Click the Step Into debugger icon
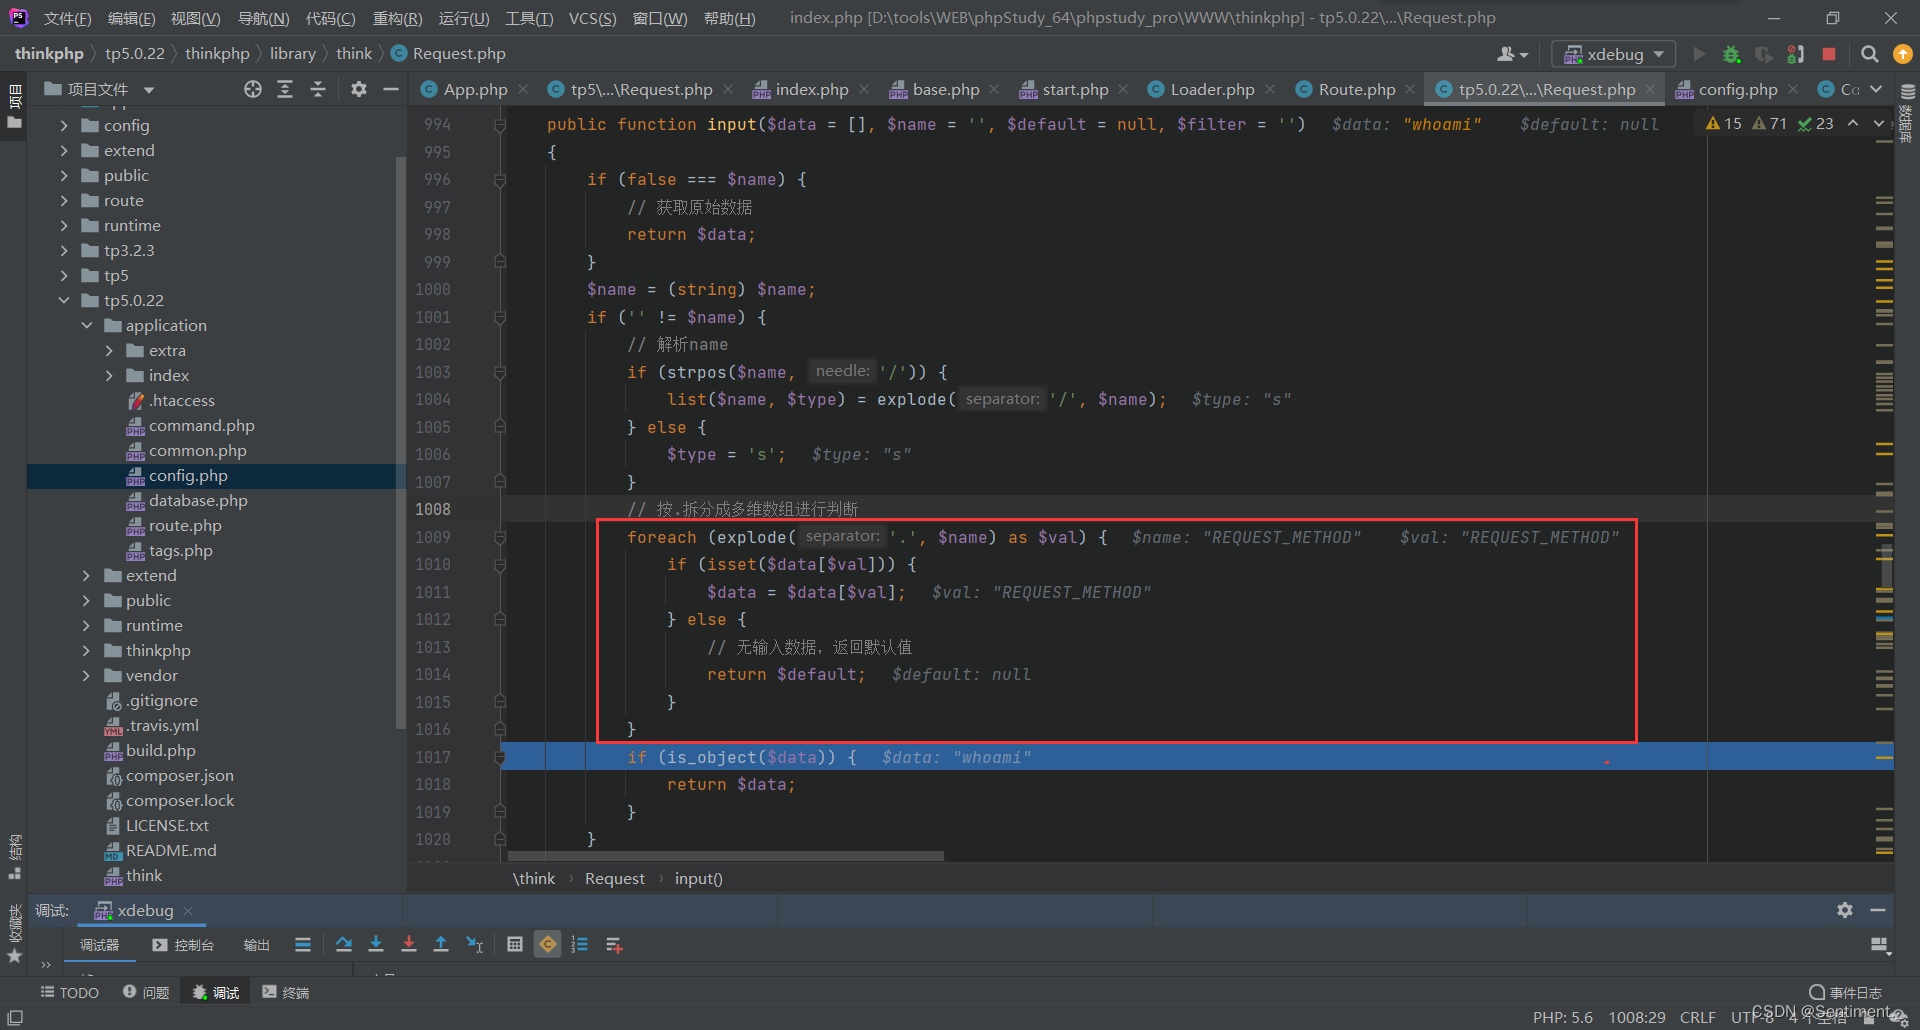Image resolution: width=1920 pixels, height=1030 pixels. pyautogui.click(x=376, y=945)
